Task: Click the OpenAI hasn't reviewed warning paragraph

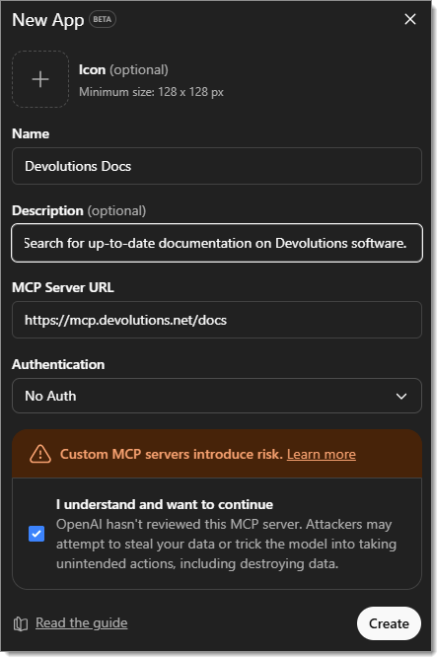Action: (226, 544)
